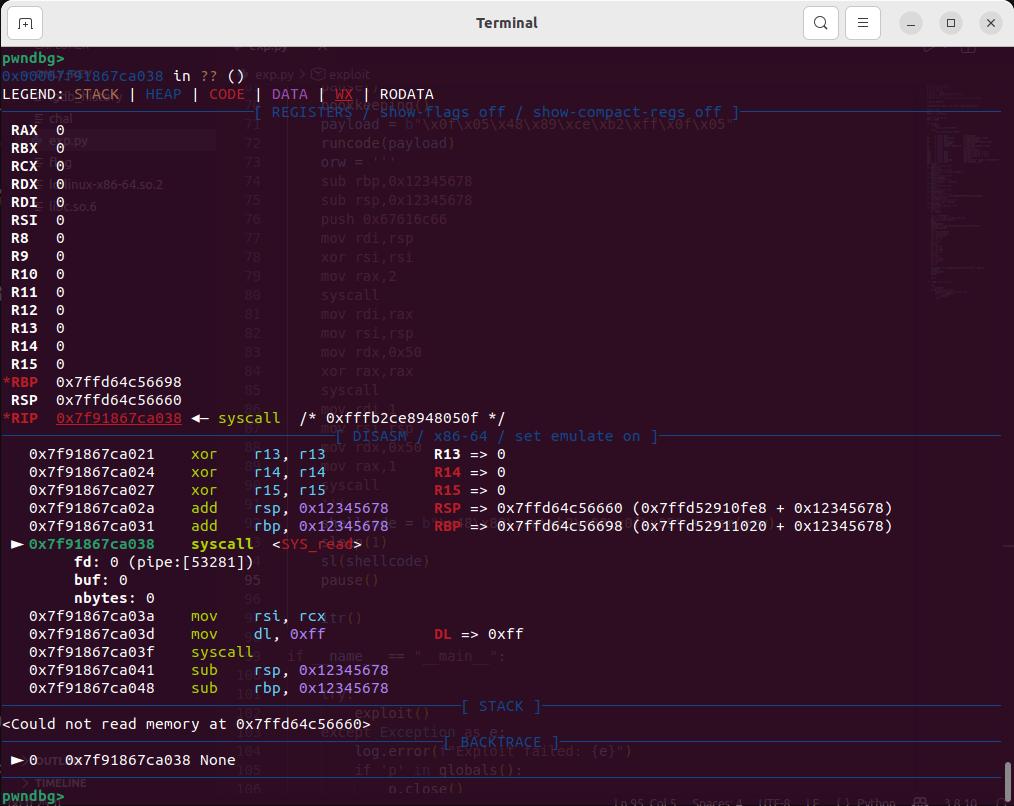Minimize the Terminal window
Image resolution: width=1014 pixels, height=806 pixels.
(x=911, y=23)
